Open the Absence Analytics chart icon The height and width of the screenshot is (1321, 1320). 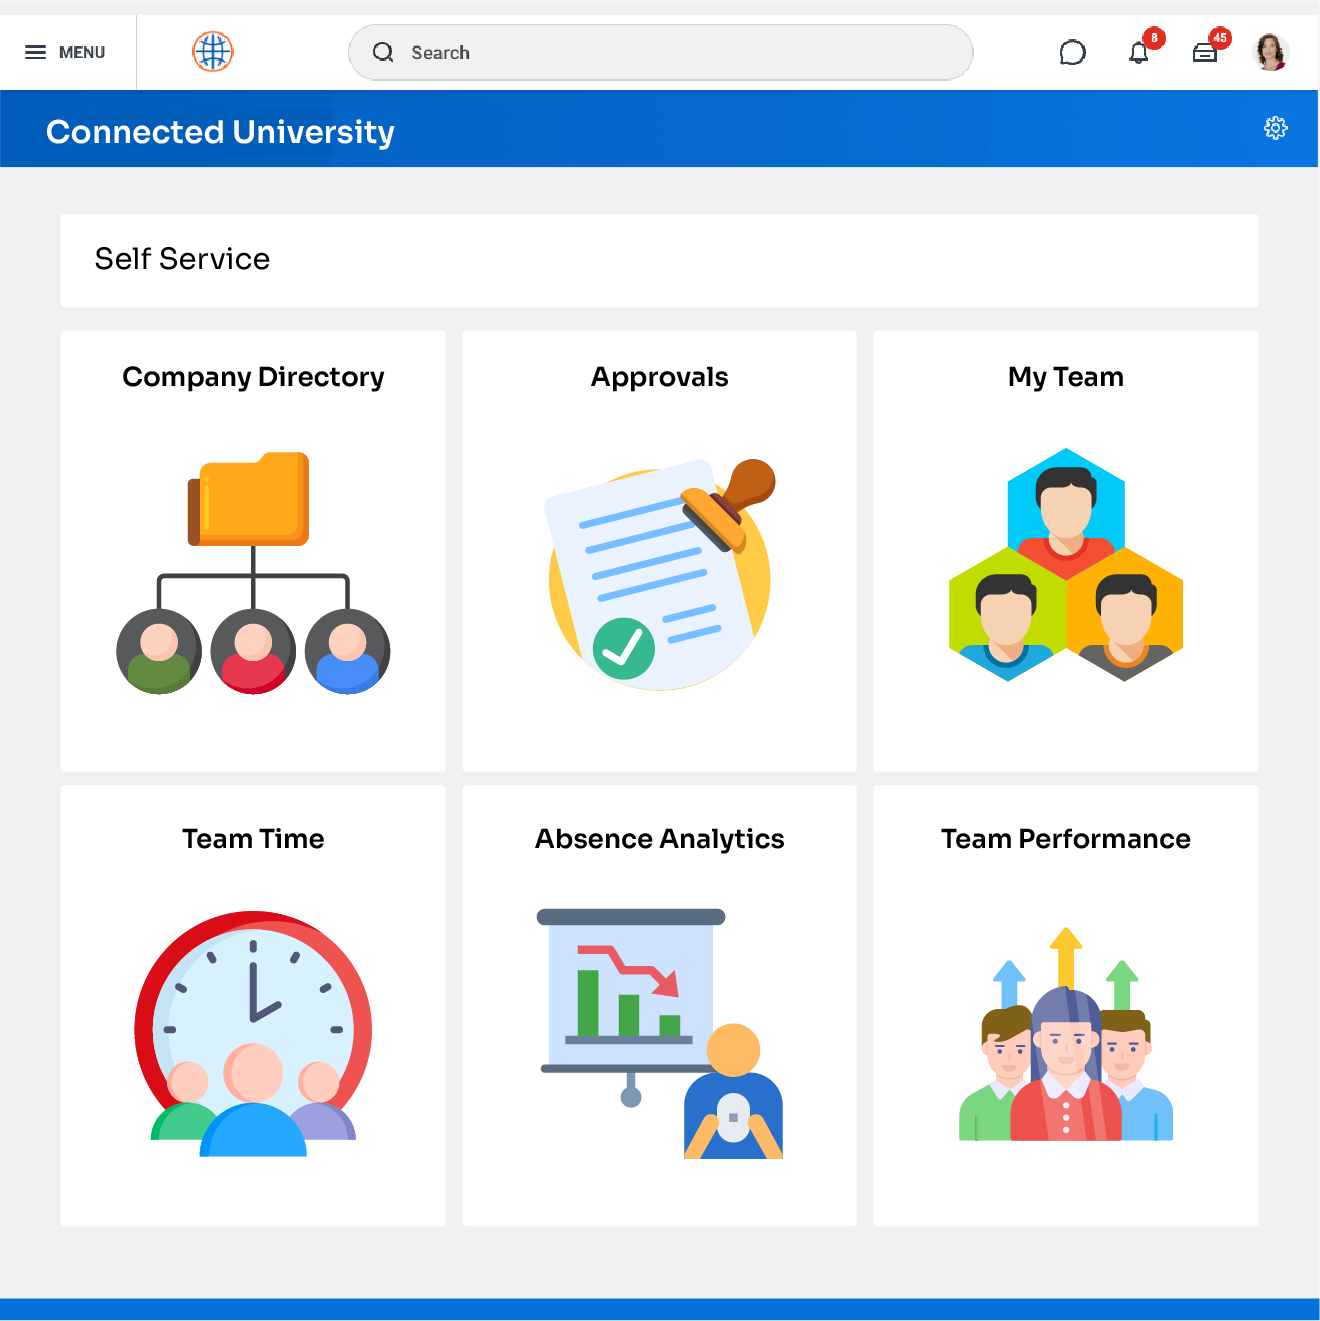660,1033
